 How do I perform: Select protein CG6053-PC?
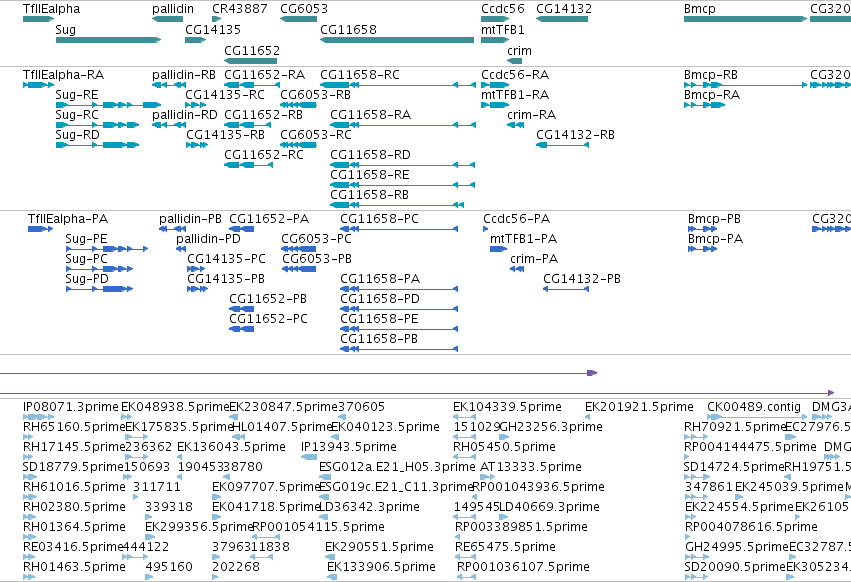pyautogui.click(x=299, y=249)
